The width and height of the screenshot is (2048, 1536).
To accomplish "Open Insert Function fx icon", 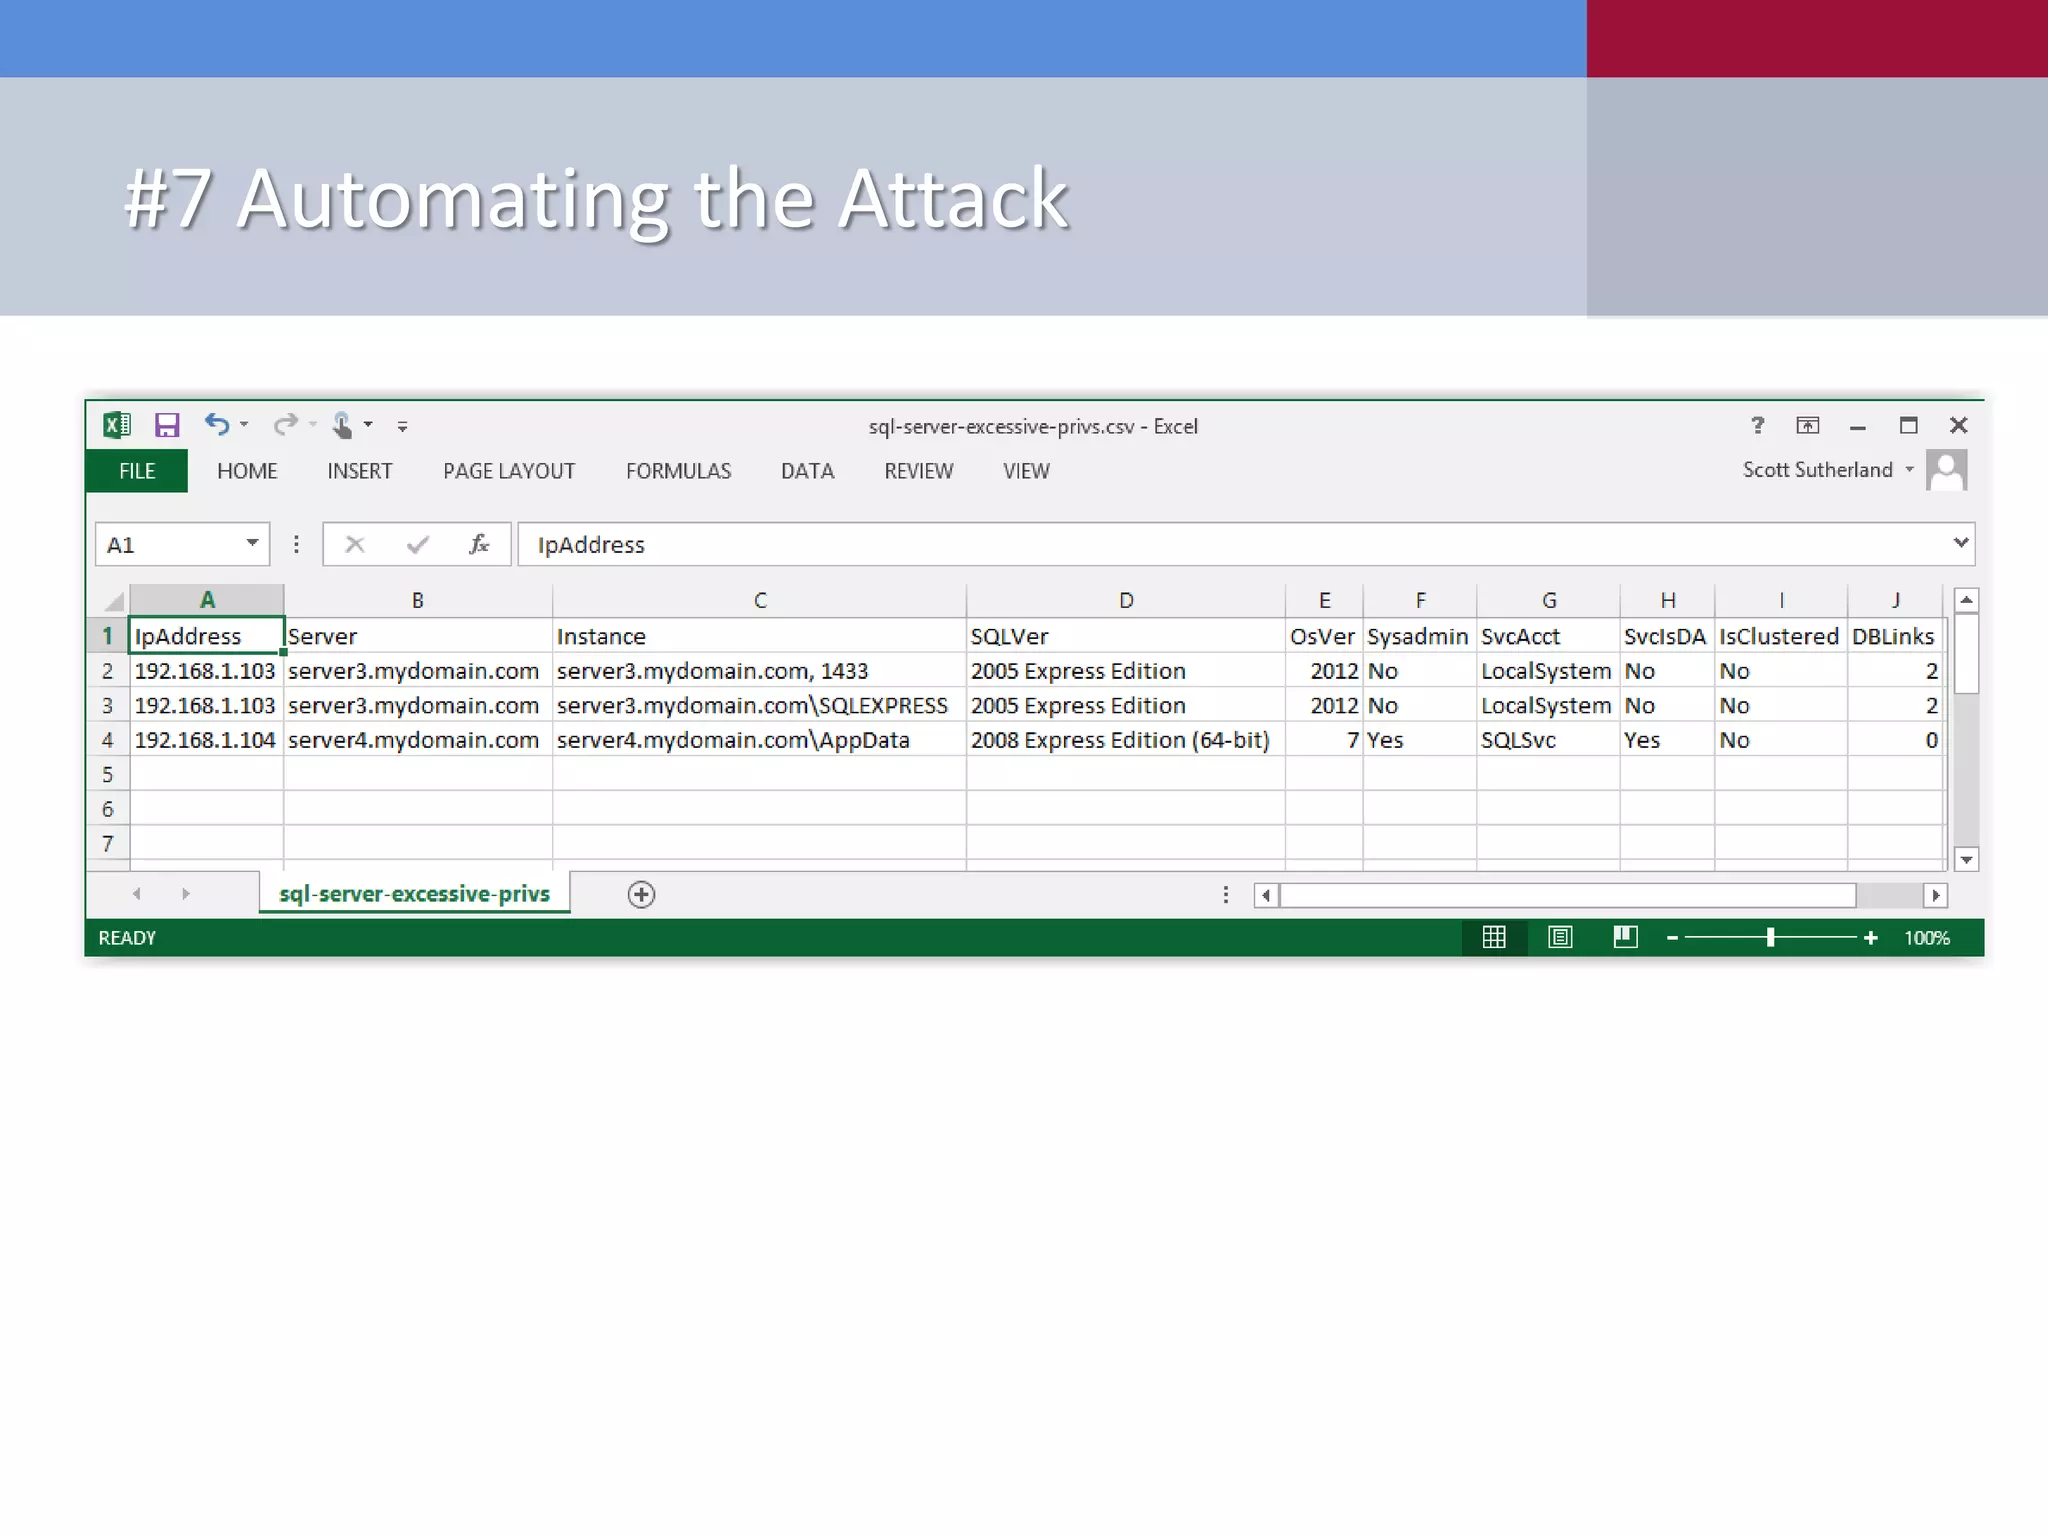I will 479,544.
